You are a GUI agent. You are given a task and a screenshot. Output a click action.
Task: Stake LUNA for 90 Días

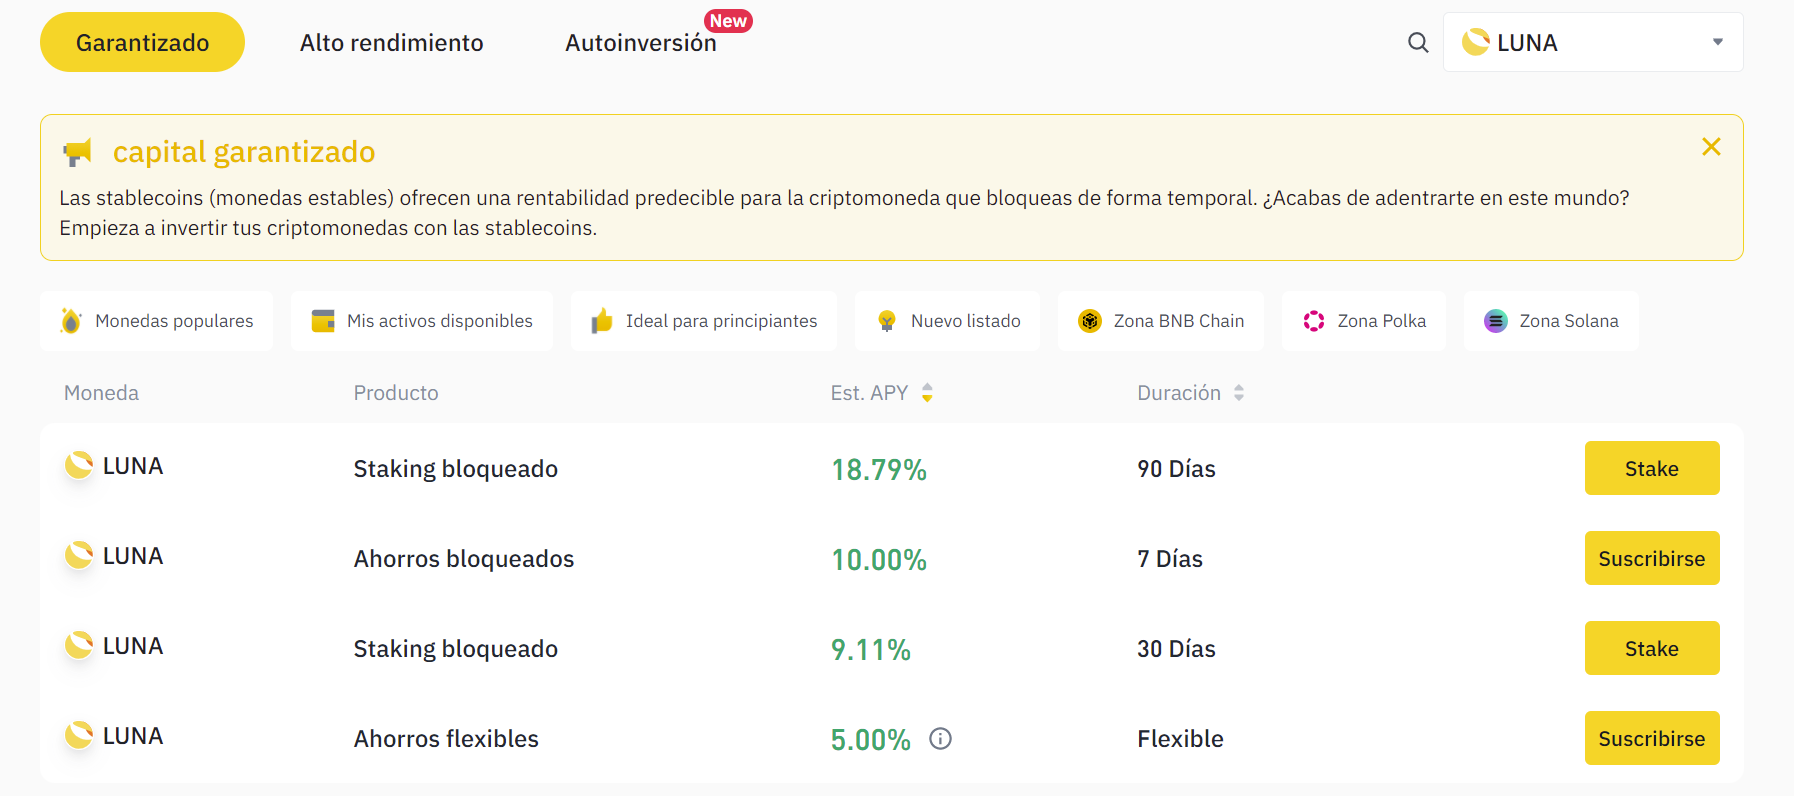point(1651,468)
